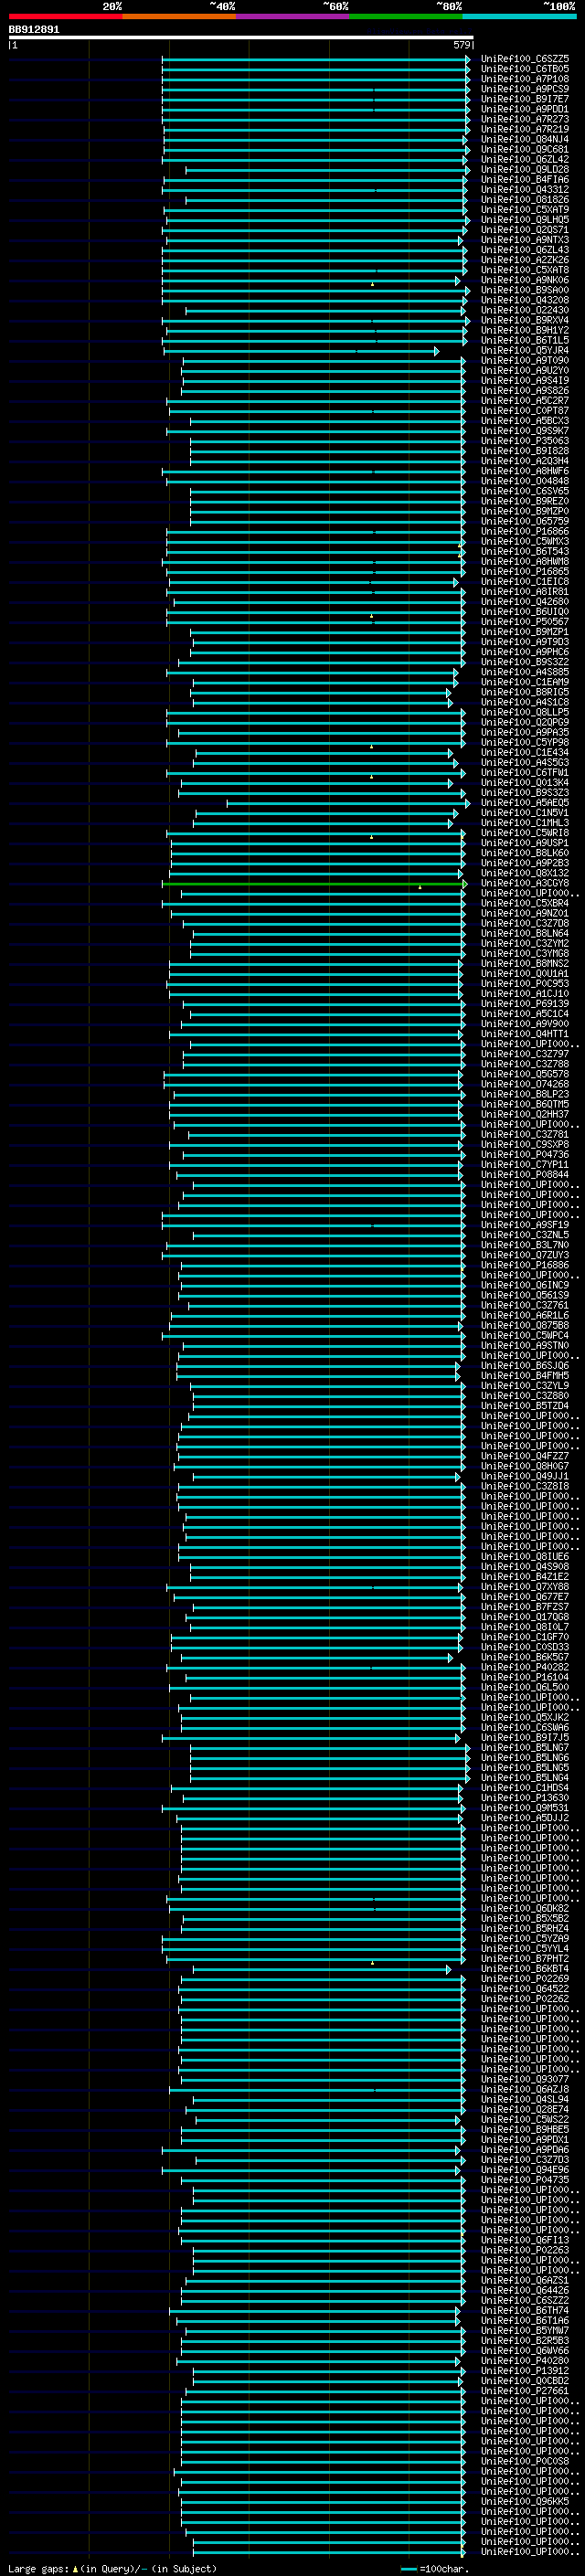Select hit label UniRef100_O65759
The height and width of the screenshot is (2576, 585).
(x=525, y=521)
